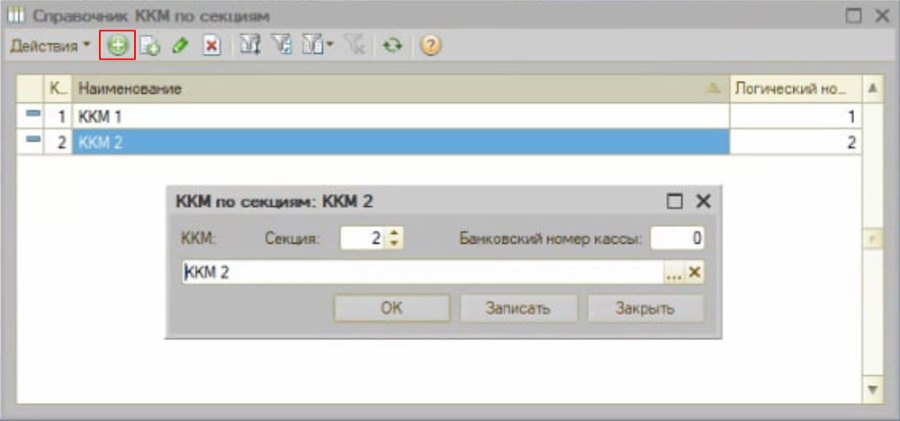Click the Логический но... column header

click(796, 88)
